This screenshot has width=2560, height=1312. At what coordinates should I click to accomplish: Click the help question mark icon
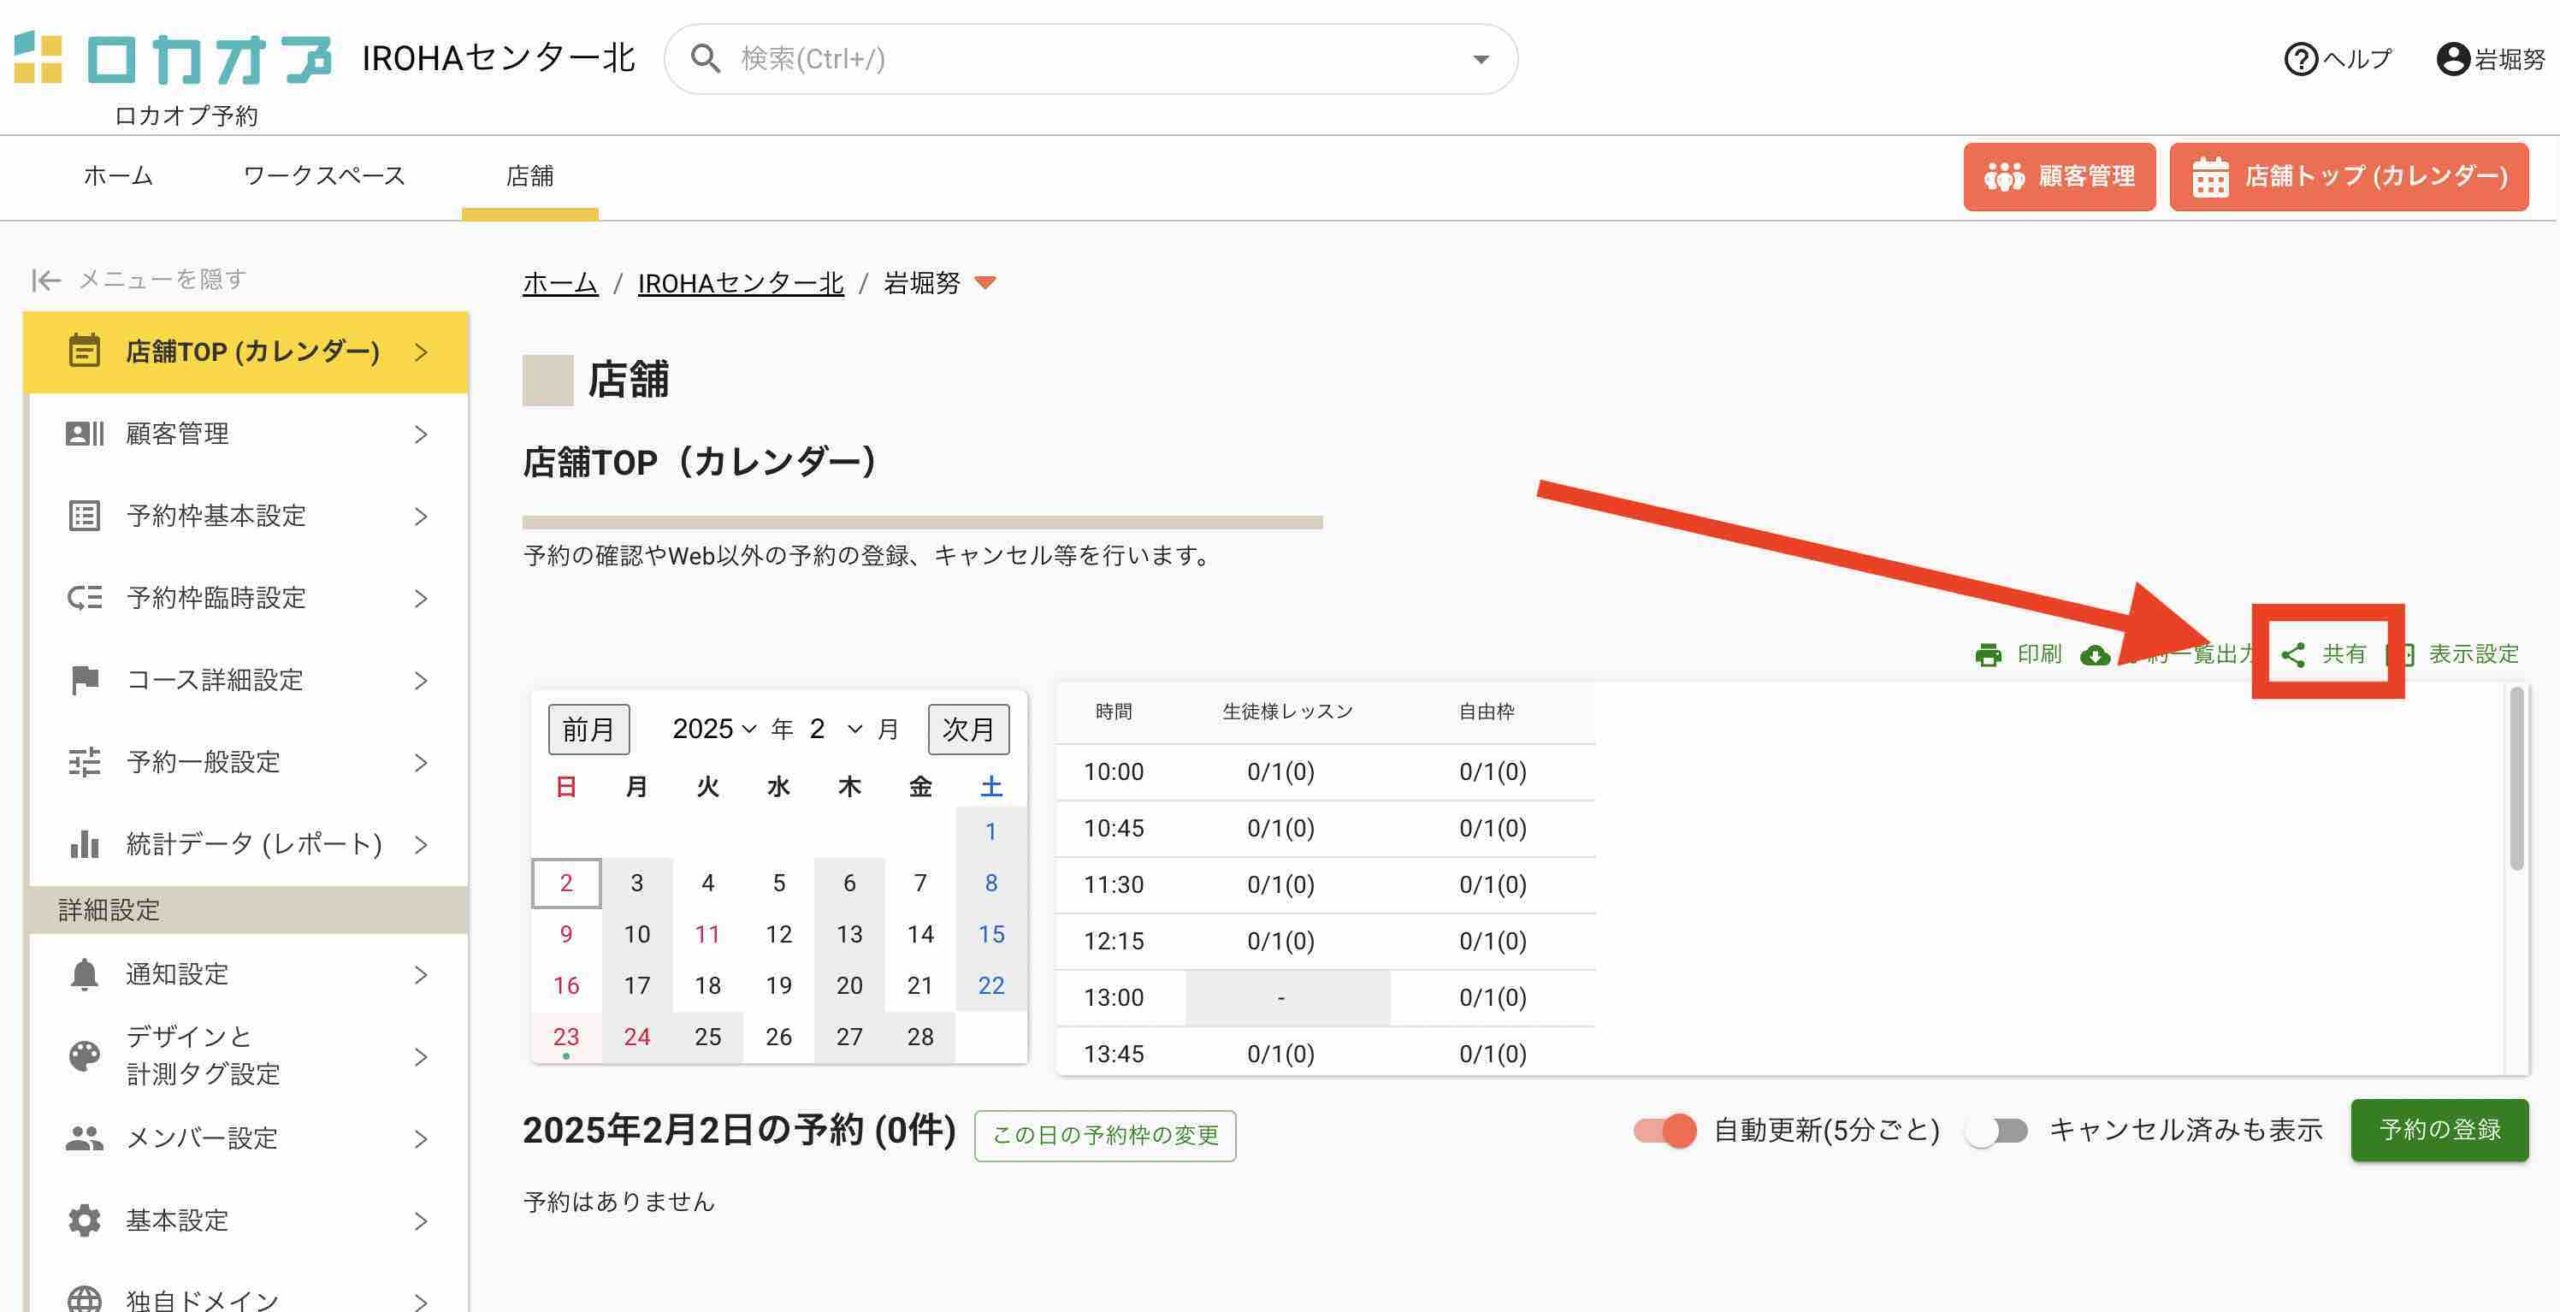coord(2300,59)
